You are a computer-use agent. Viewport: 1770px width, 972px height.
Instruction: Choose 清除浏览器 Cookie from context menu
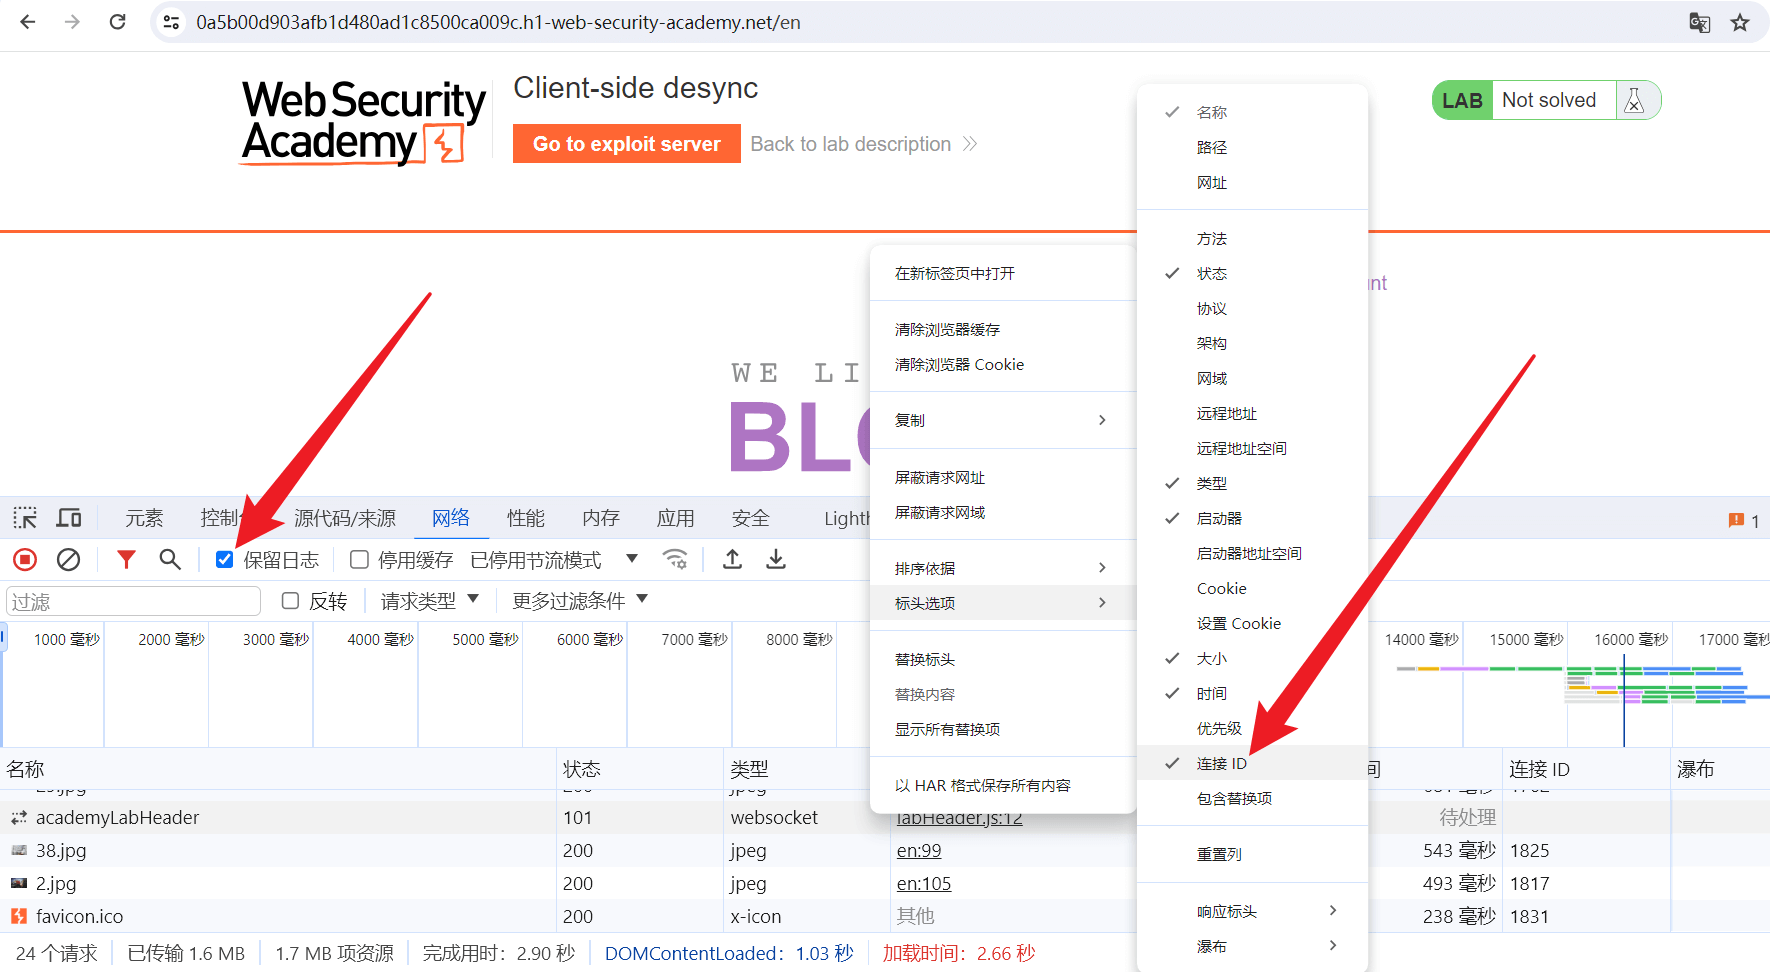pos(1002,364)
